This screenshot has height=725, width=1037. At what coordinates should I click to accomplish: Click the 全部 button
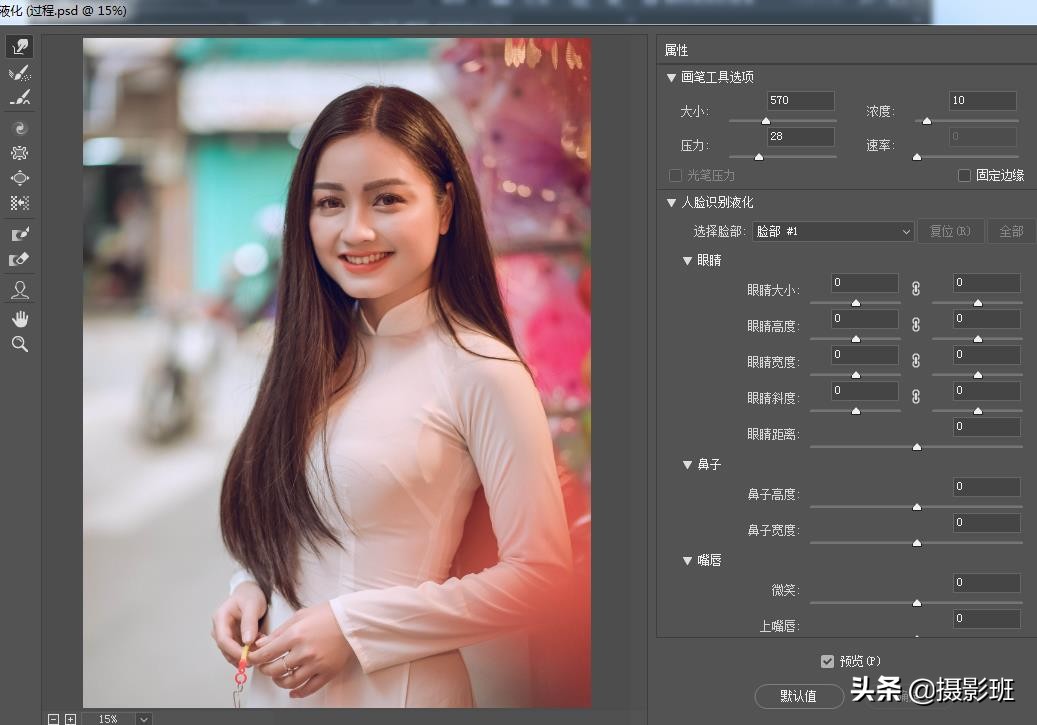(1011, 231)
